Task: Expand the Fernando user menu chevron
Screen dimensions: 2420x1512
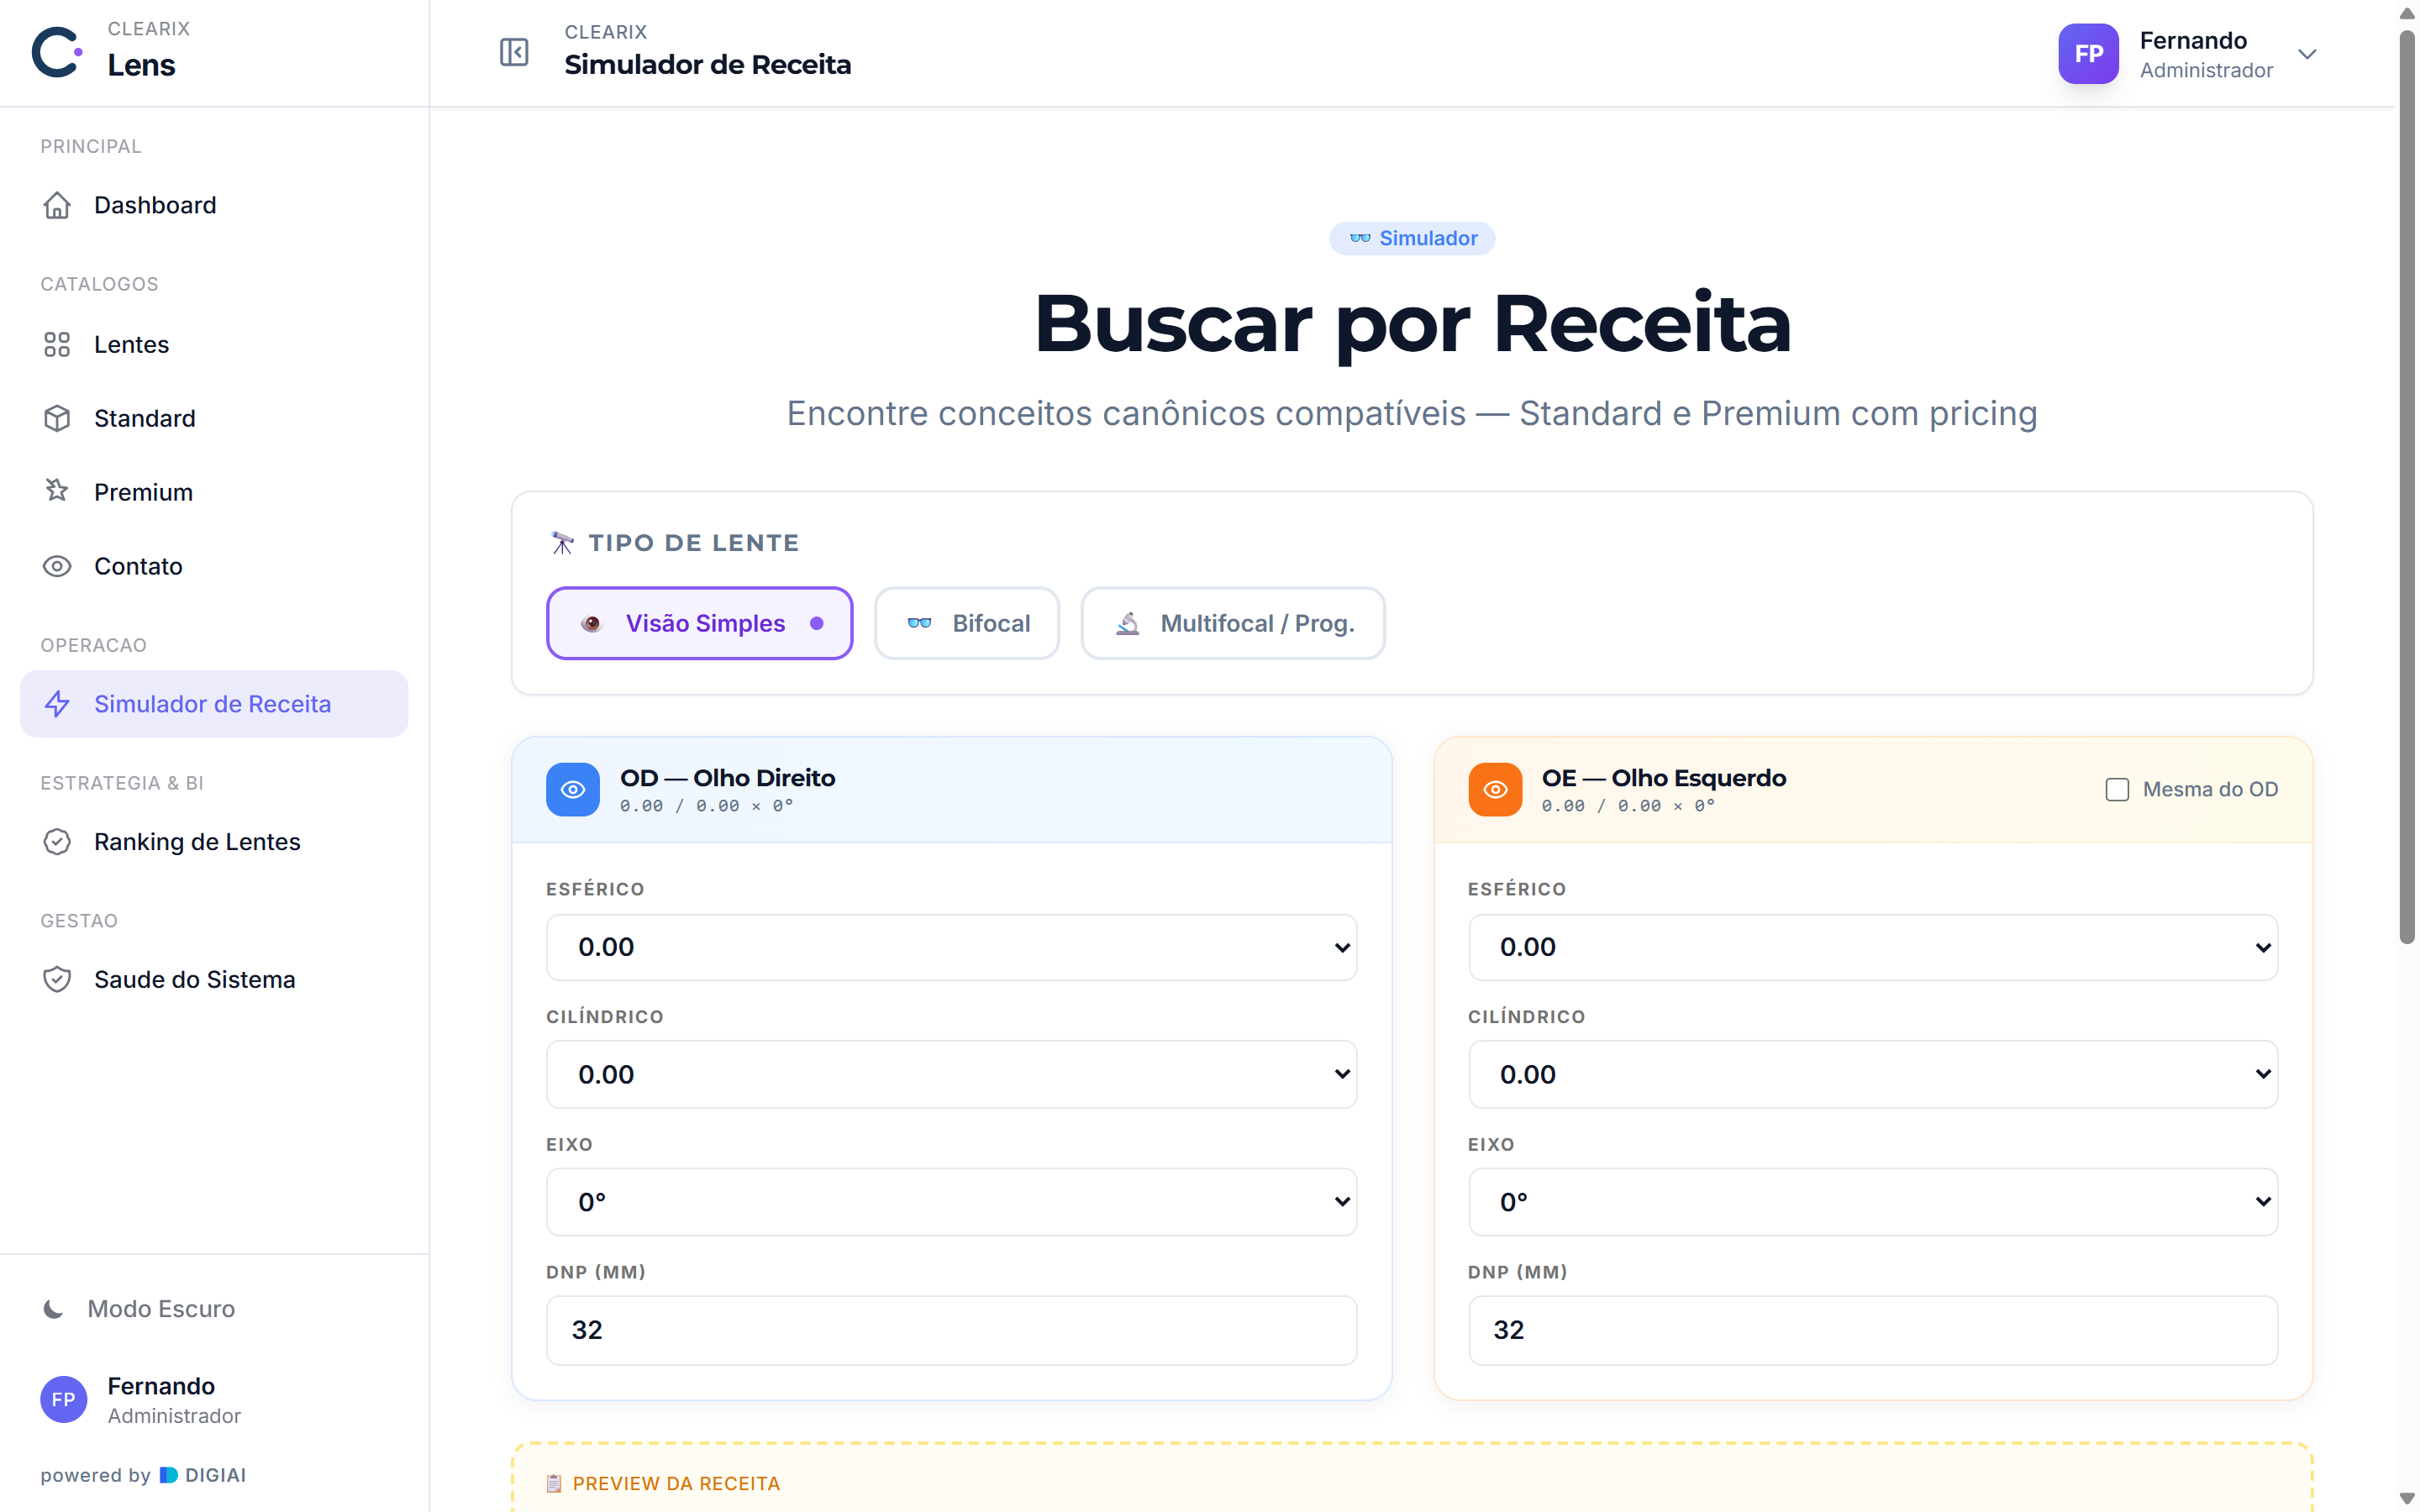Action: pyautogui.click(x=2307, y=54)
